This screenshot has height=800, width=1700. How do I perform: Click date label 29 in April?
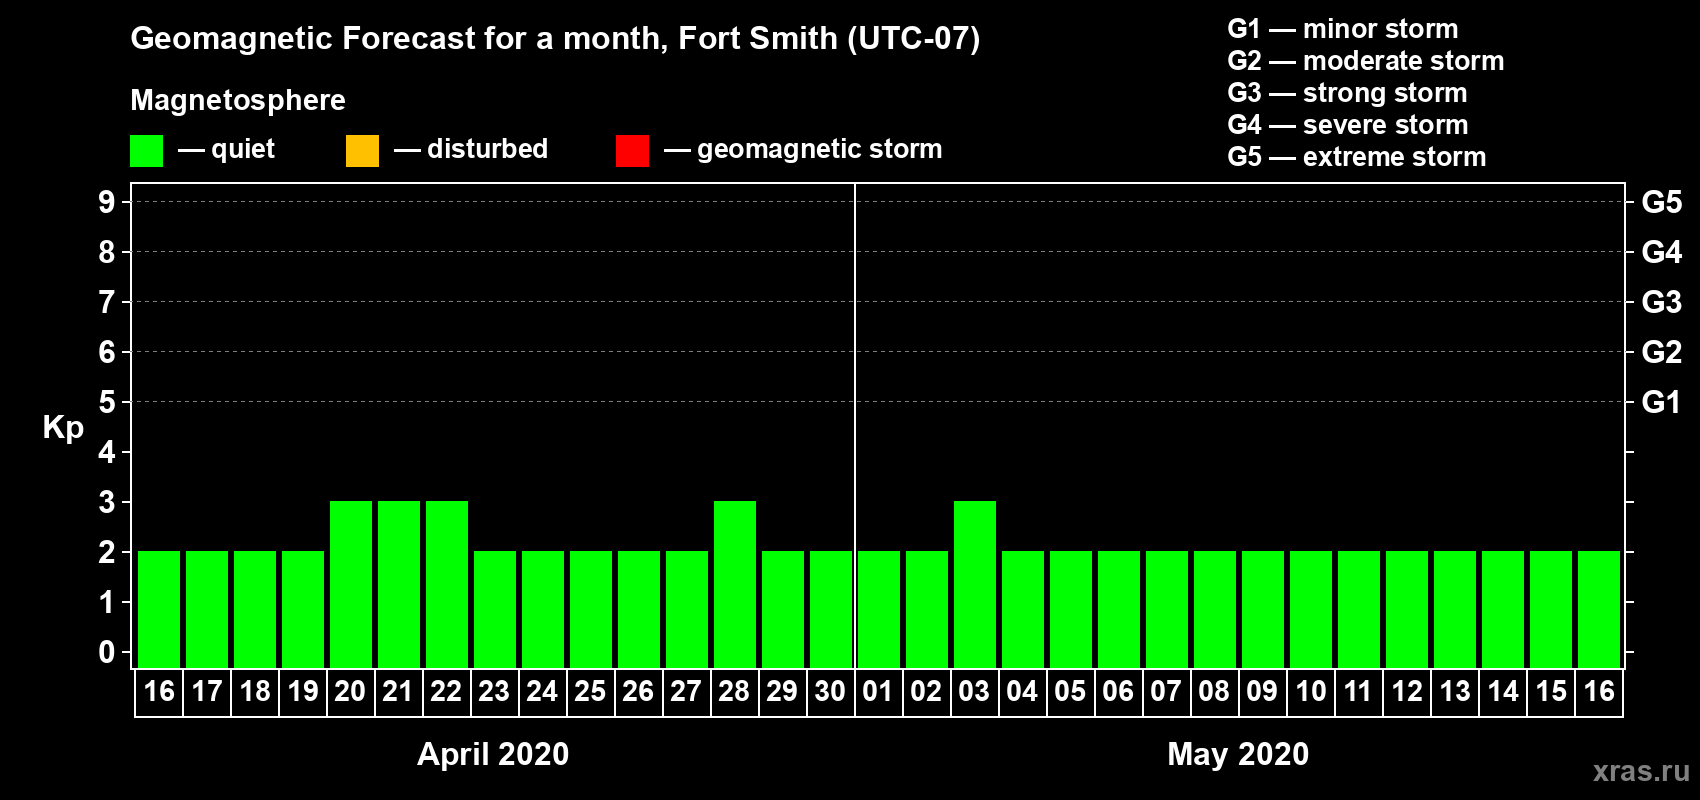pyautogui.click(x=782, y=691)
